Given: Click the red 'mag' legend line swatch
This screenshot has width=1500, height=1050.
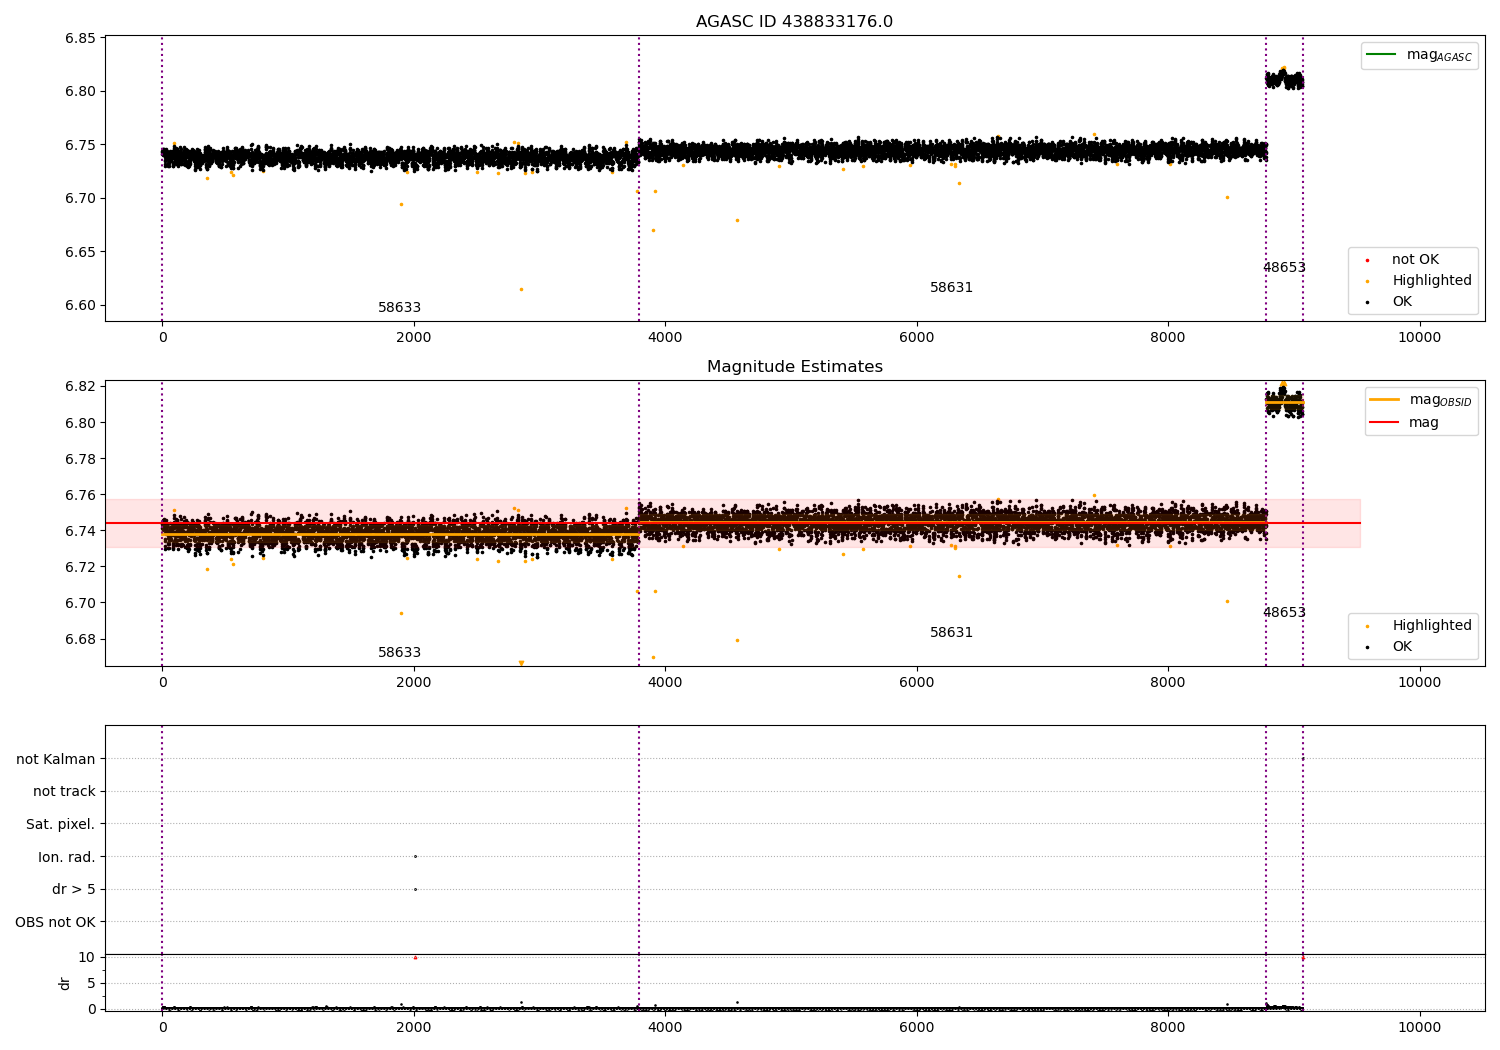Looking at the screenshot, I should click(1385, 422).
